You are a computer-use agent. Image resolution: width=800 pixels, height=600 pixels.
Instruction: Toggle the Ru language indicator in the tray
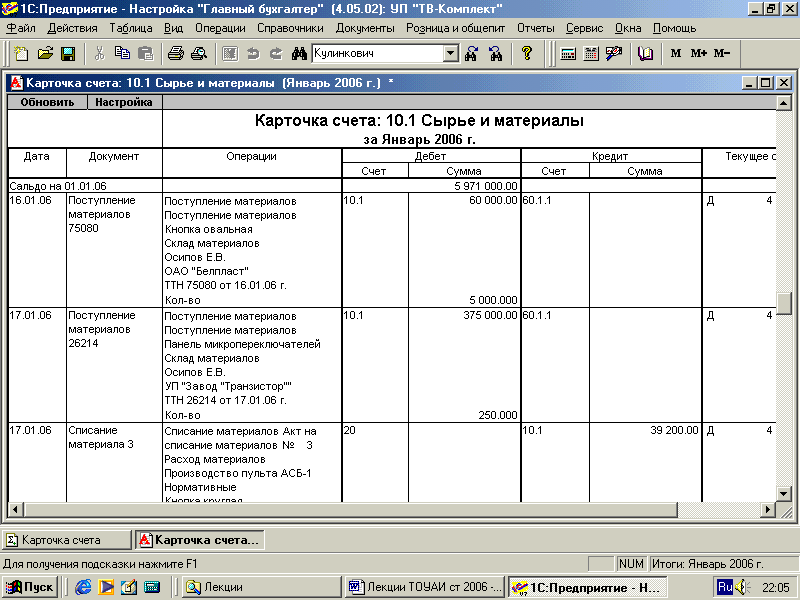724,587
